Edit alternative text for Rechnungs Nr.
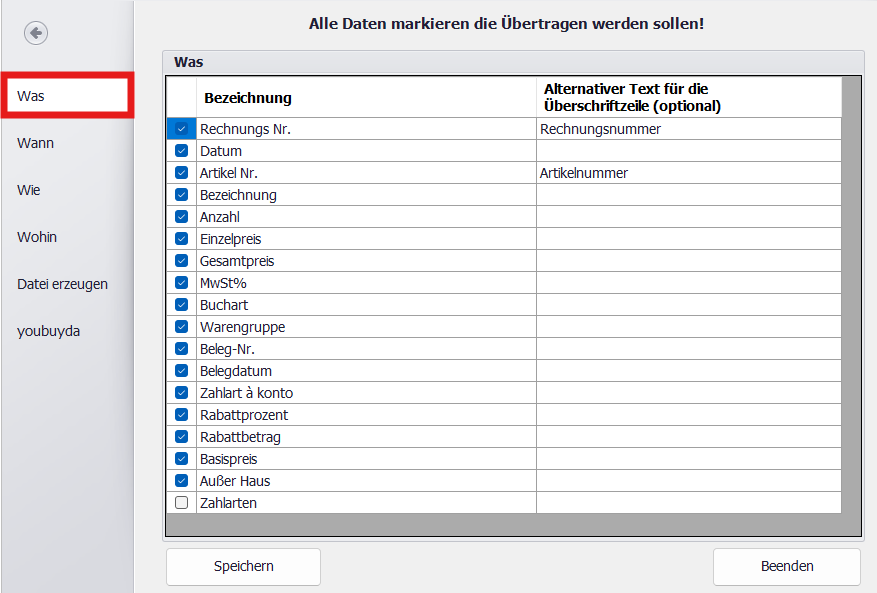 click(688, 129)
